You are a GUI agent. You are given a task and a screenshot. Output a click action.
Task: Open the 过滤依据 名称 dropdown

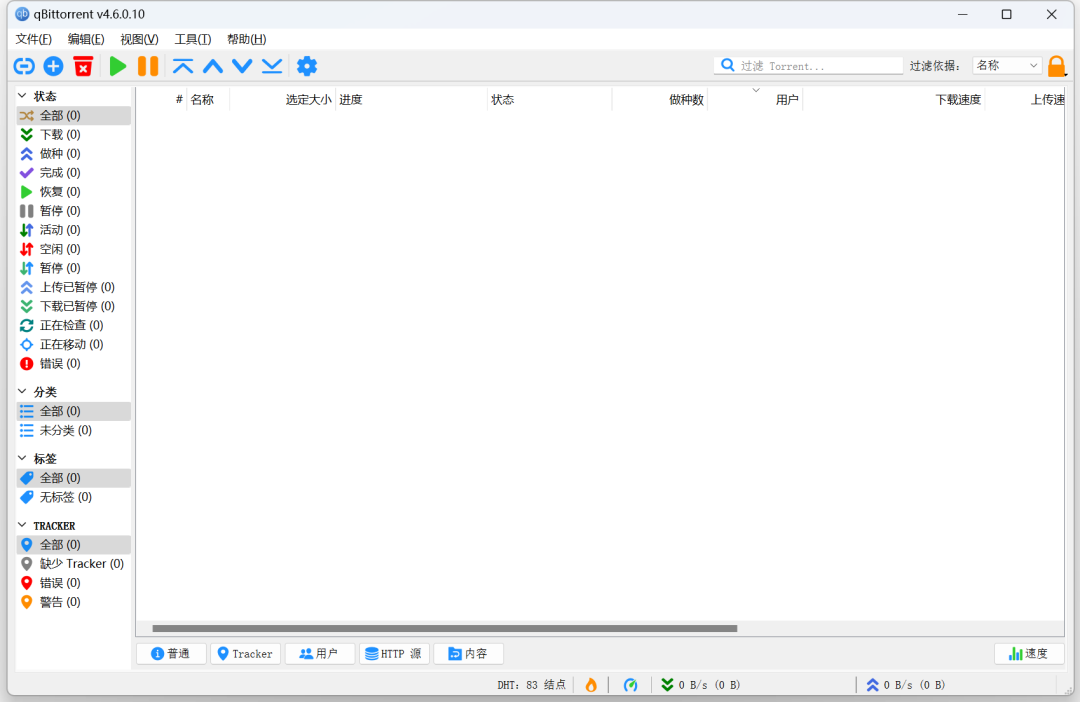1006,65
